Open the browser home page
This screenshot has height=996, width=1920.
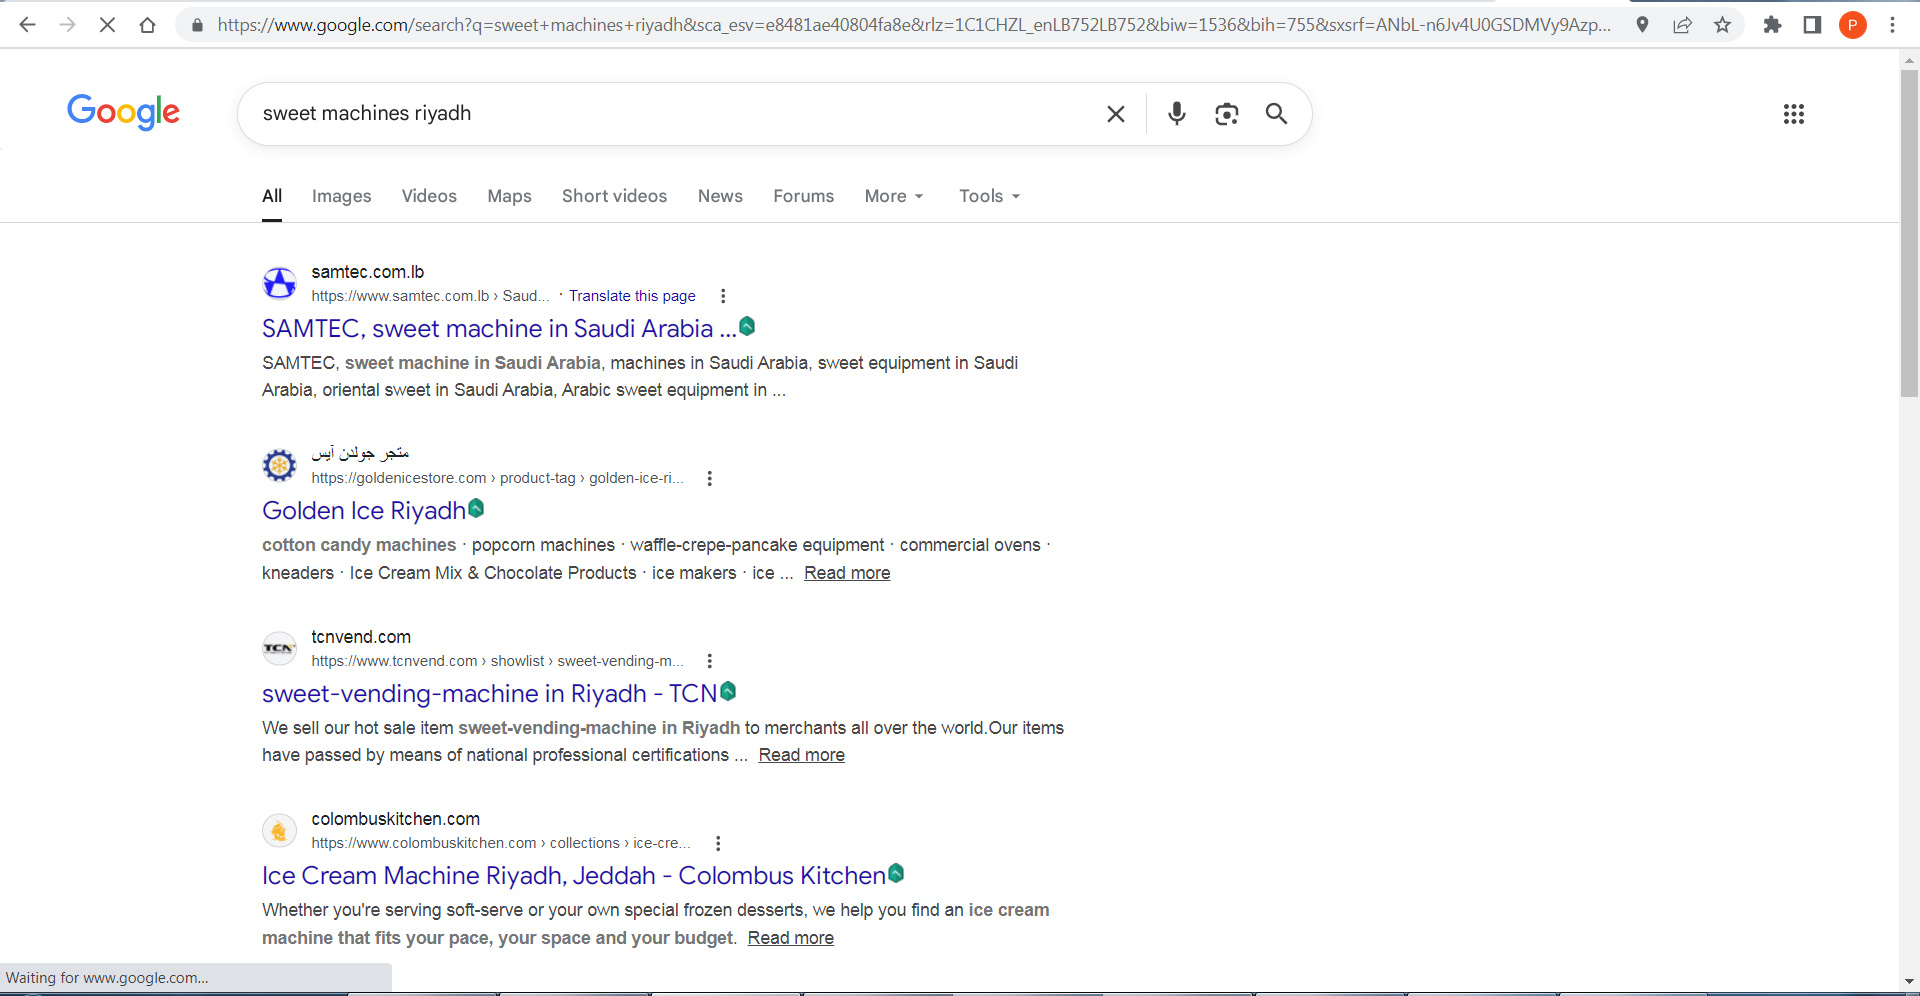(147, 25)
